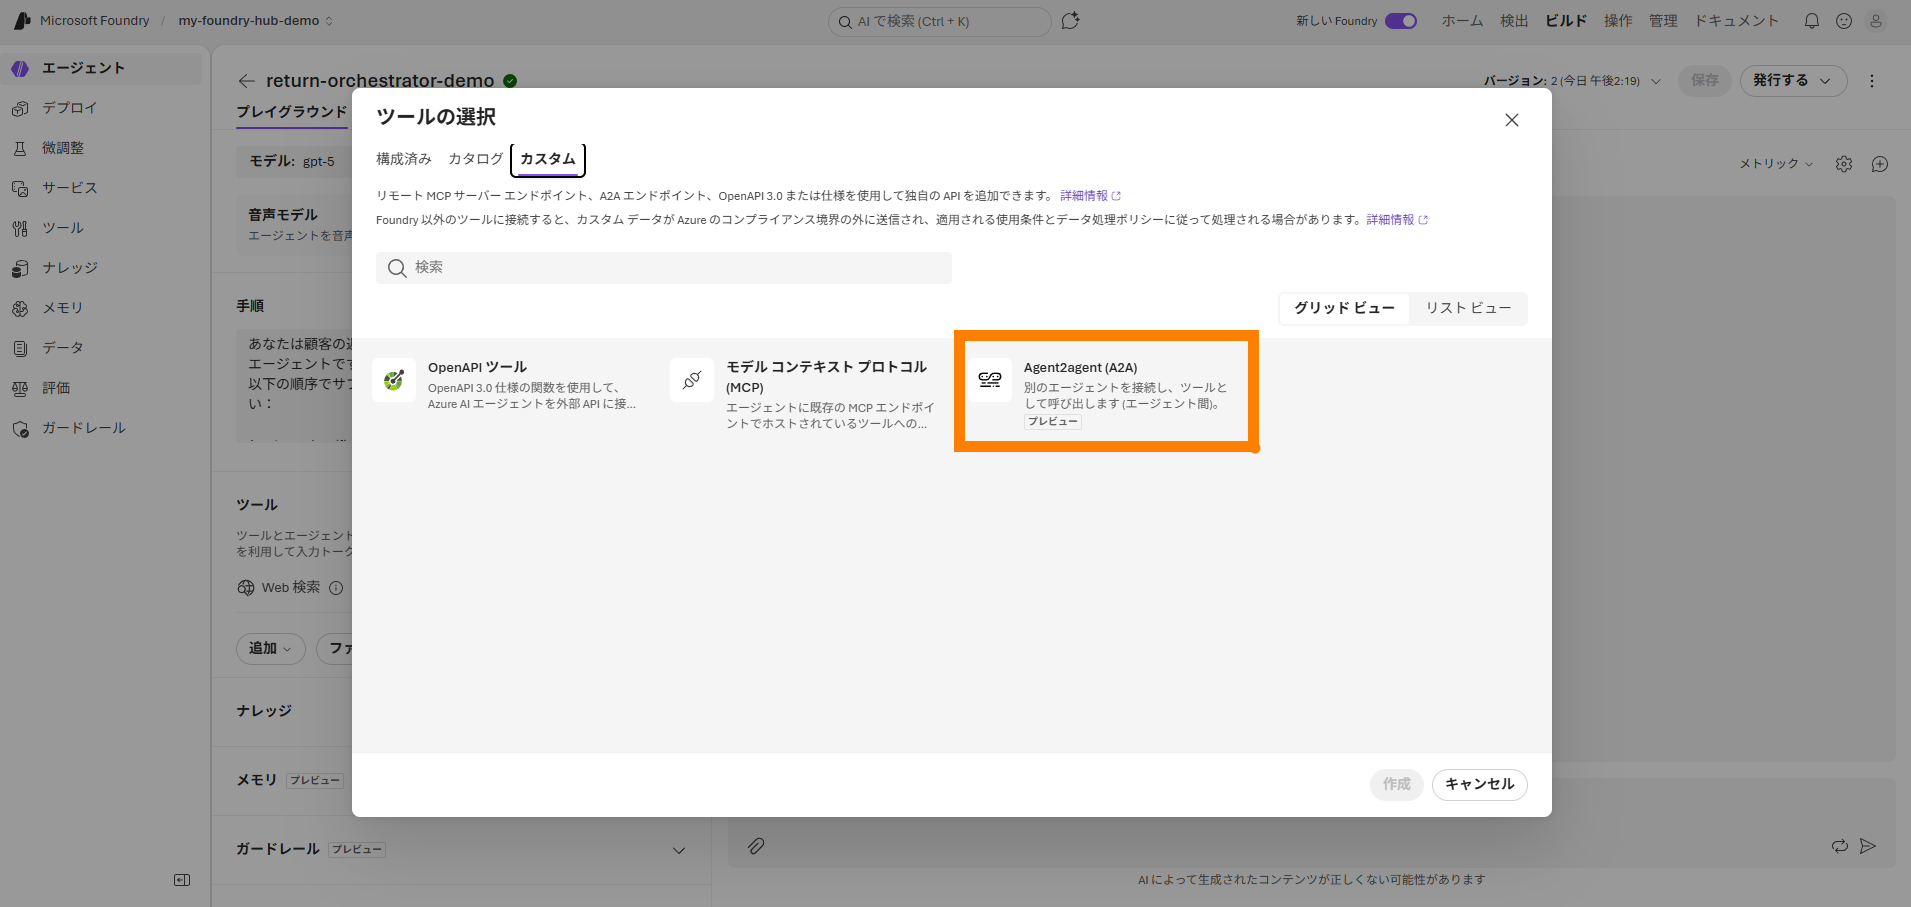Click the new chat plus icon

click(1880, 164)
